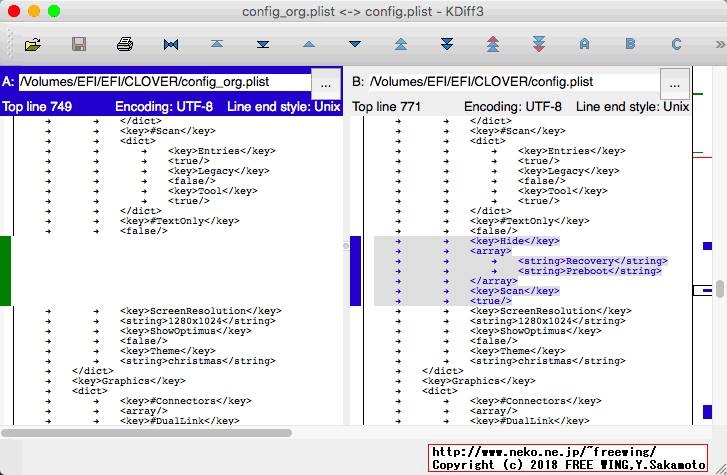727x475 pixels.
Task: Expand toolbar overflow chevron
Action: pyautogui.click(x=720, y=45)
